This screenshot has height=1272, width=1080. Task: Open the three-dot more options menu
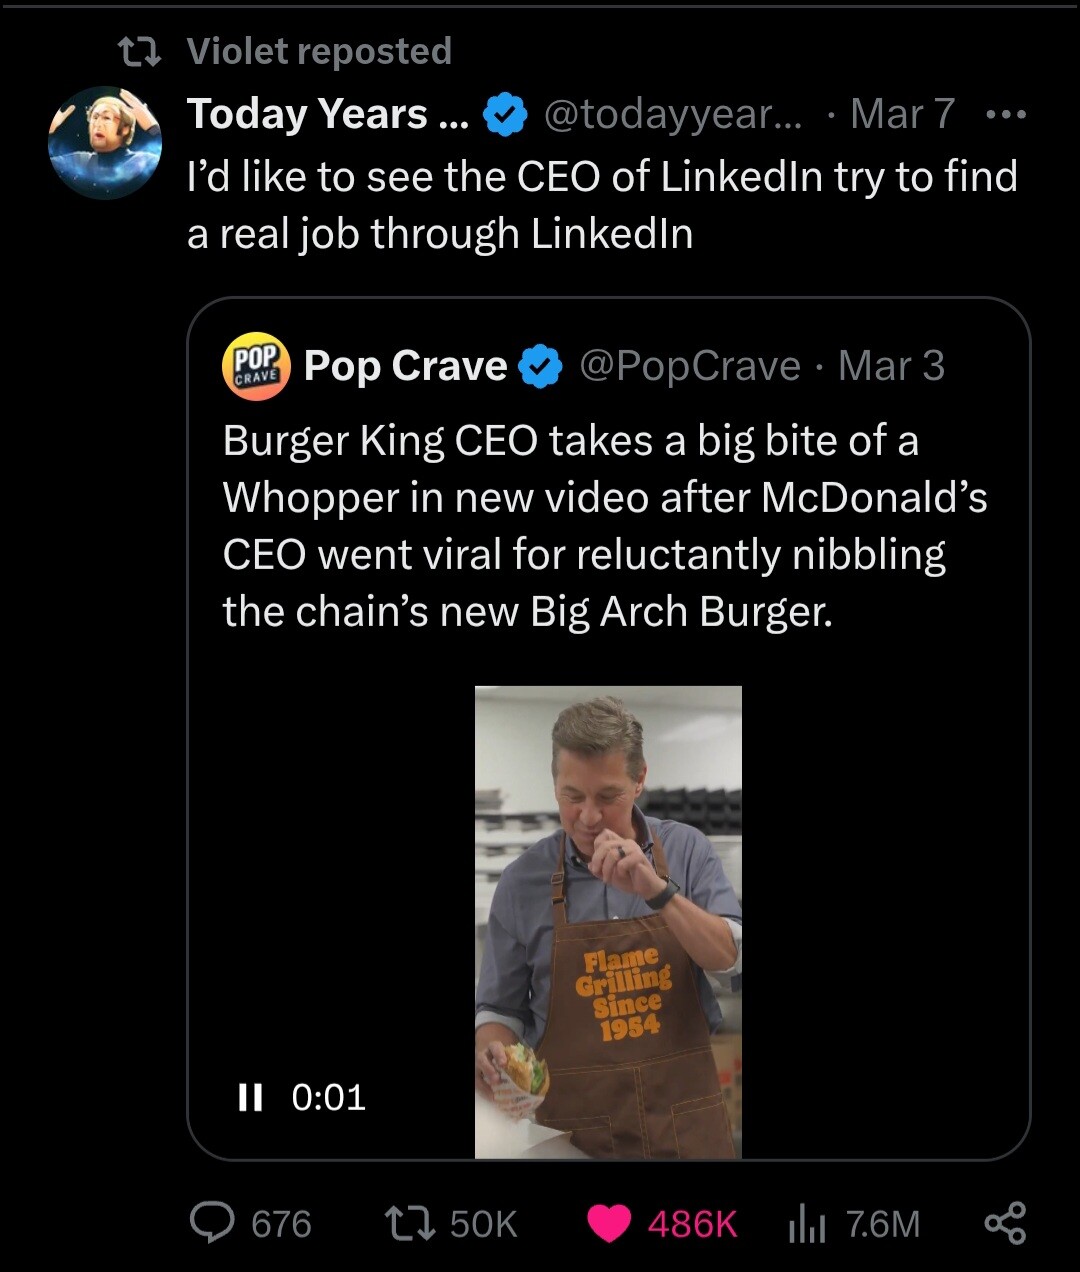(x=1005, y=115)
